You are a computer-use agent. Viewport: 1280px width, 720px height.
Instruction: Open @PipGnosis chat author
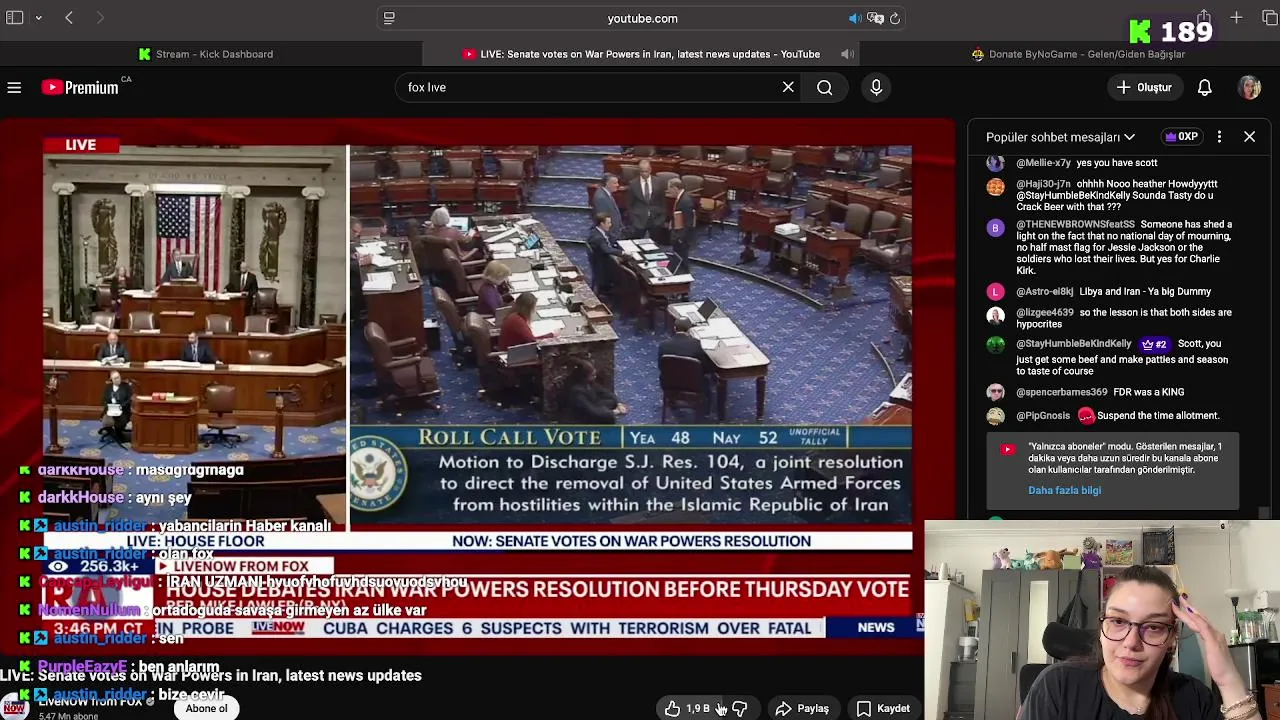(x=1043, y=416)
